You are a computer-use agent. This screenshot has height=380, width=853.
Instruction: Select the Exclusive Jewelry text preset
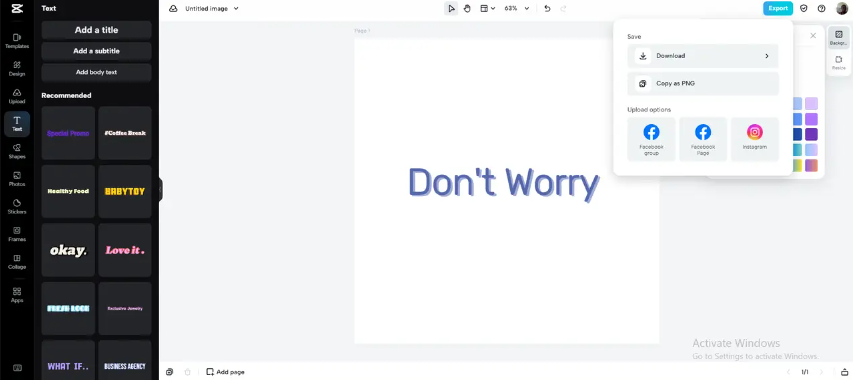tap(125, 308)
